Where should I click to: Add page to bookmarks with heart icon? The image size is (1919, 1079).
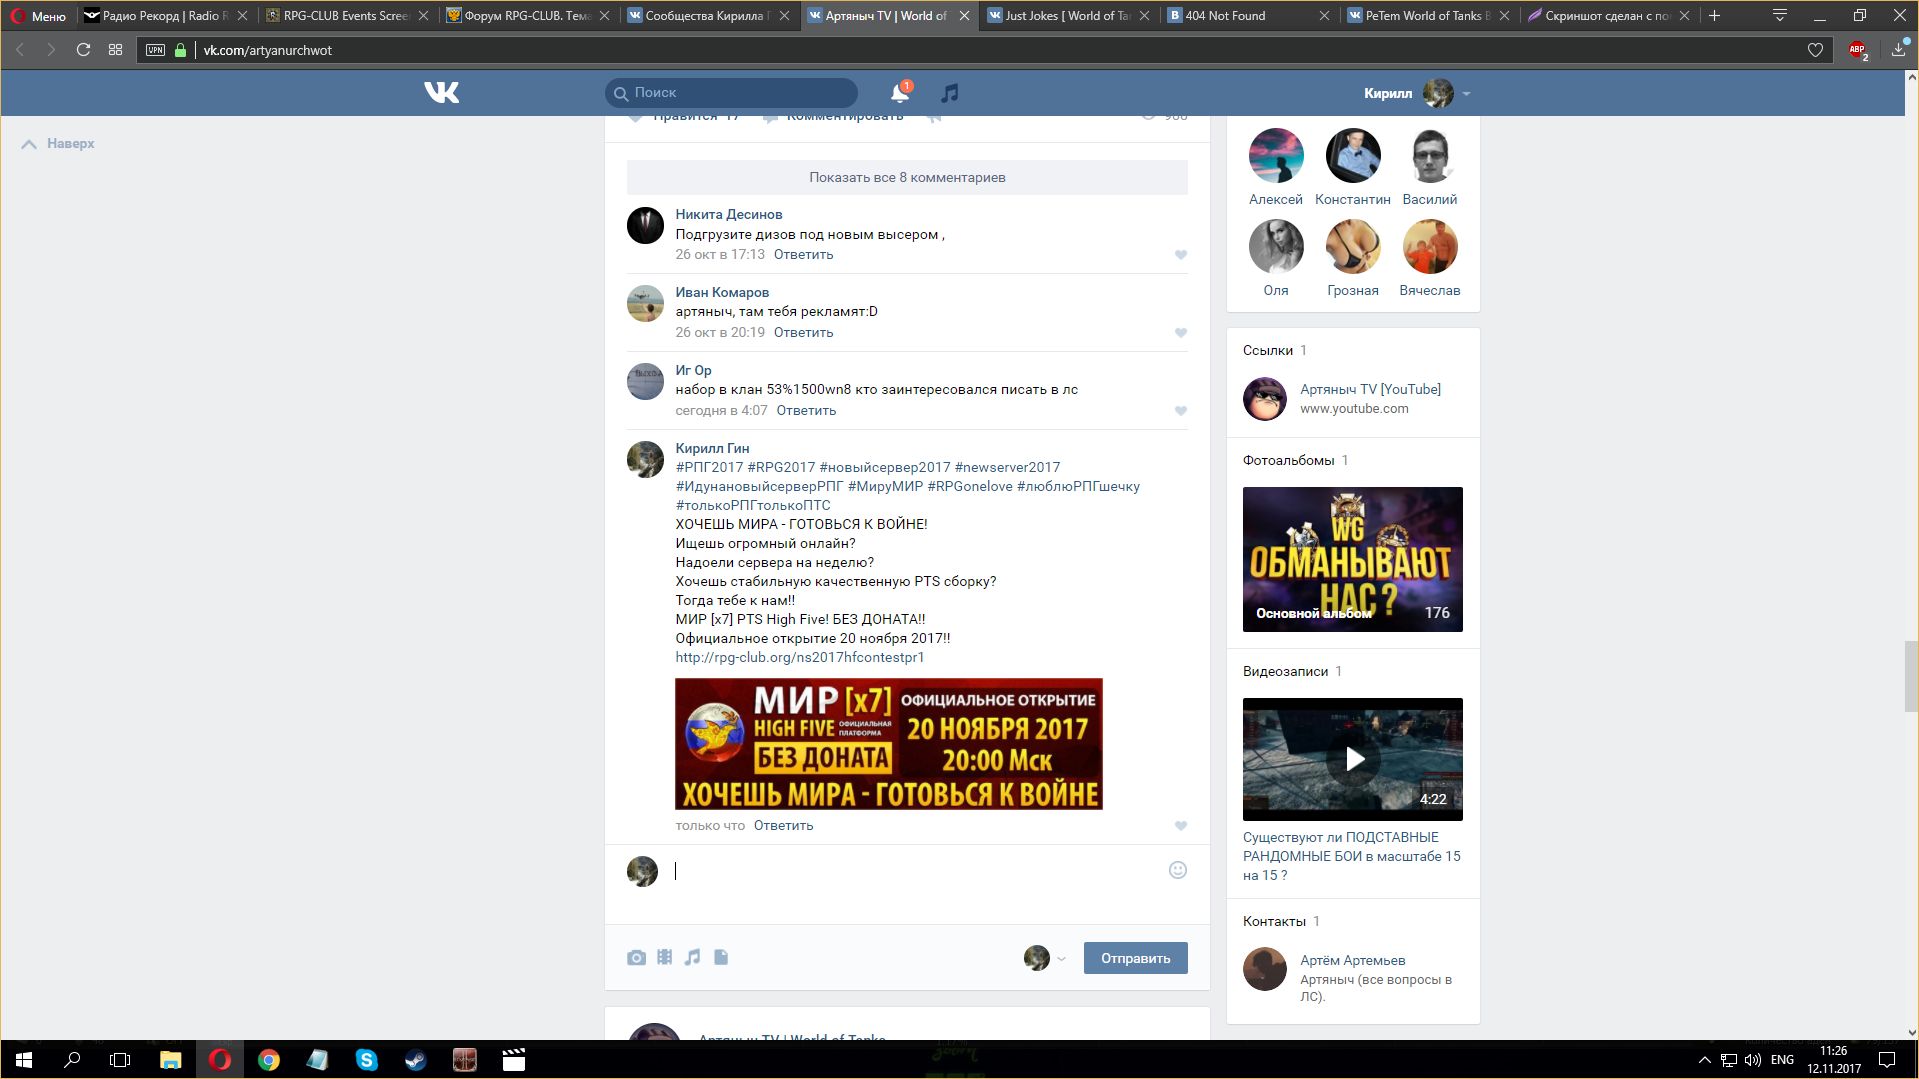point(1815,50)
